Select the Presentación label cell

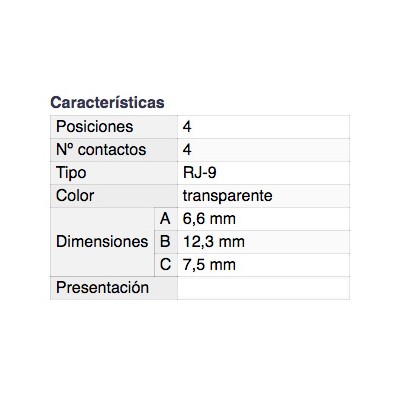(x=114, y=288)
